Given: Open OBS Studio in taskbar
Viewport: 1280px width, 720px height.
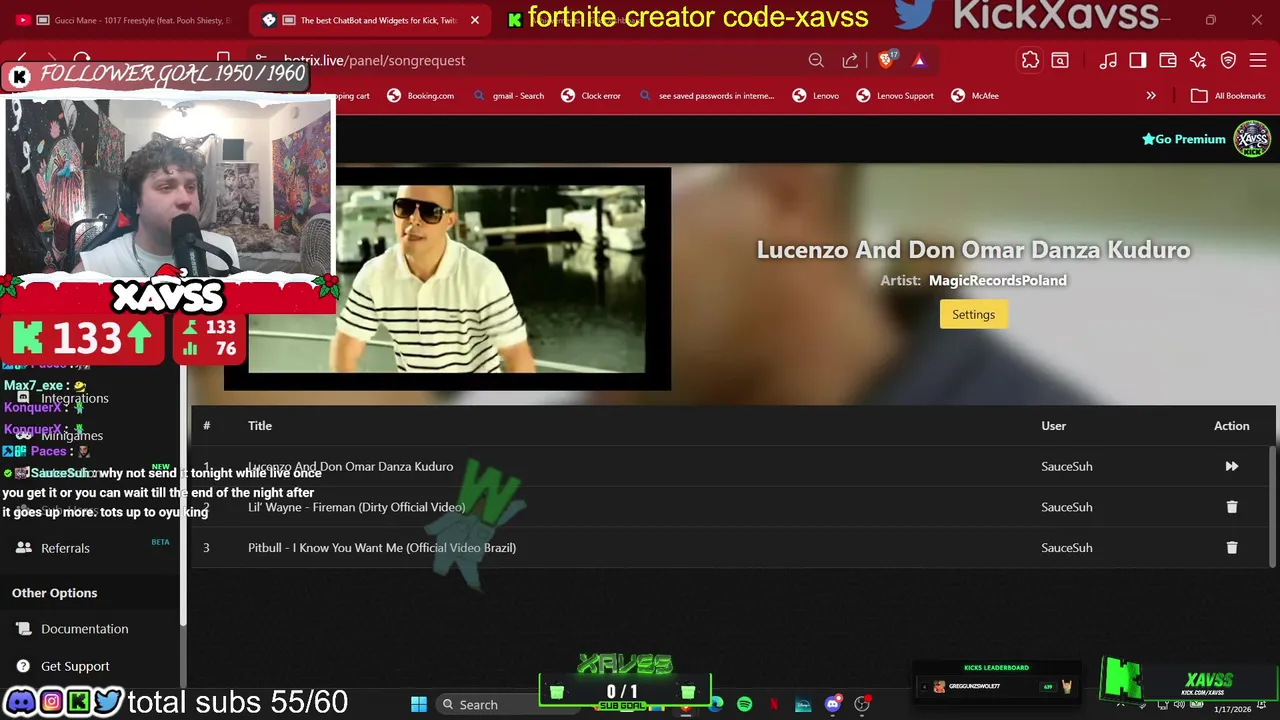Looking at the screenshot, I should pos(862,705).
